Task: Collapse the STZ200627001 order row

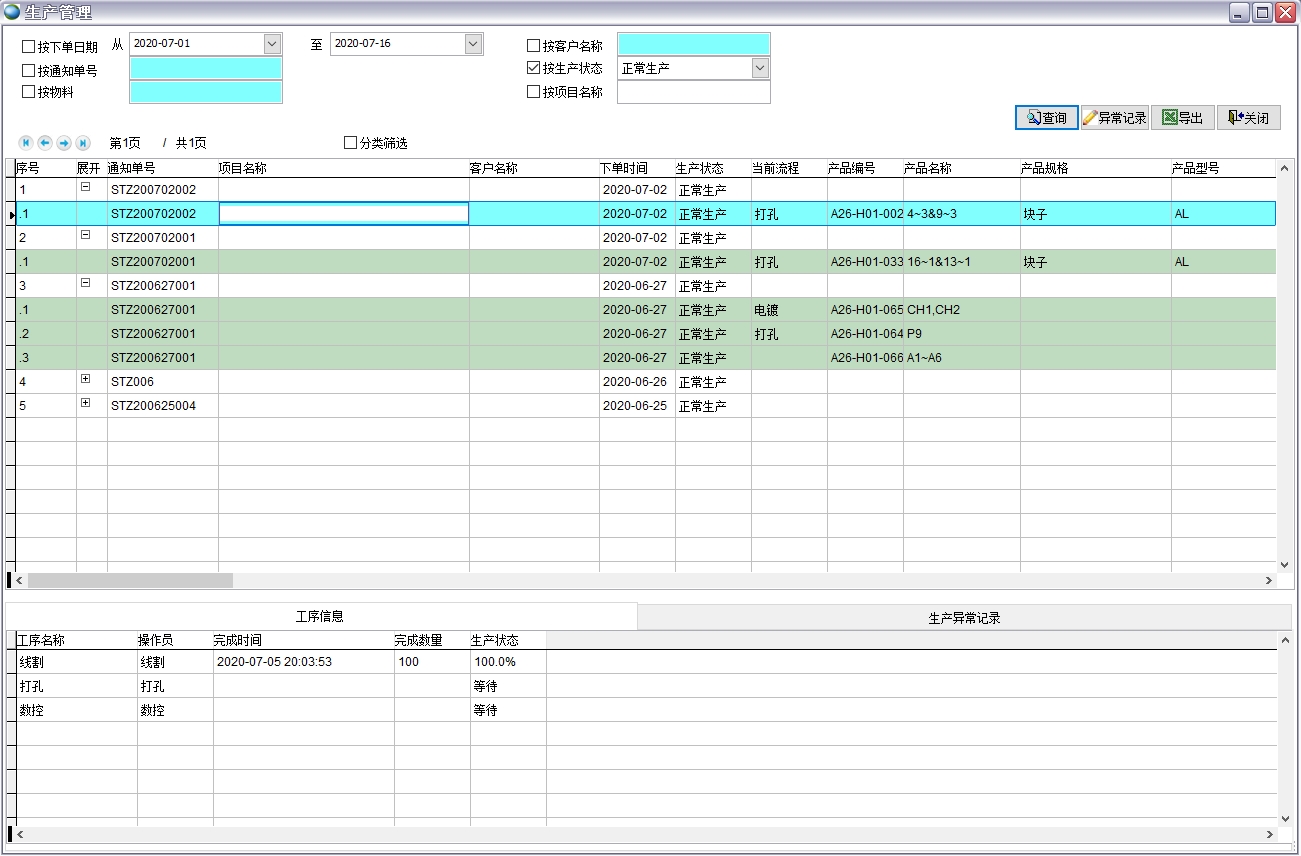Action: (x=85, y=283)
